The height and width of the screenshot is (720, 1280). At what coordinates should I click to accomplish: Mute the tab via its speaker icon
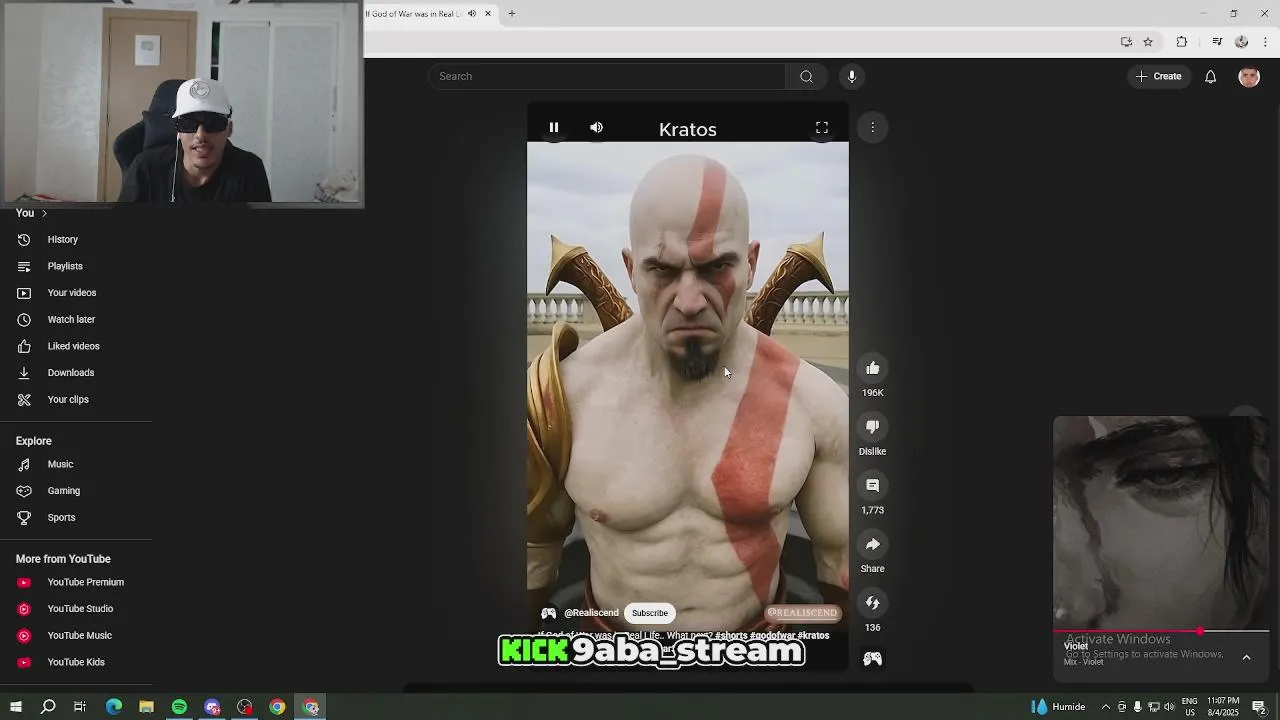tap(472, 13)
